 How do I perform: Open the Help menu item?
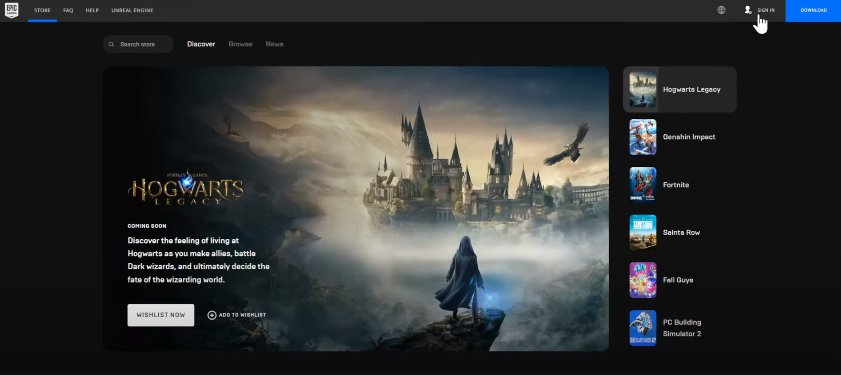pyautogui.click(x=92, y=10)
